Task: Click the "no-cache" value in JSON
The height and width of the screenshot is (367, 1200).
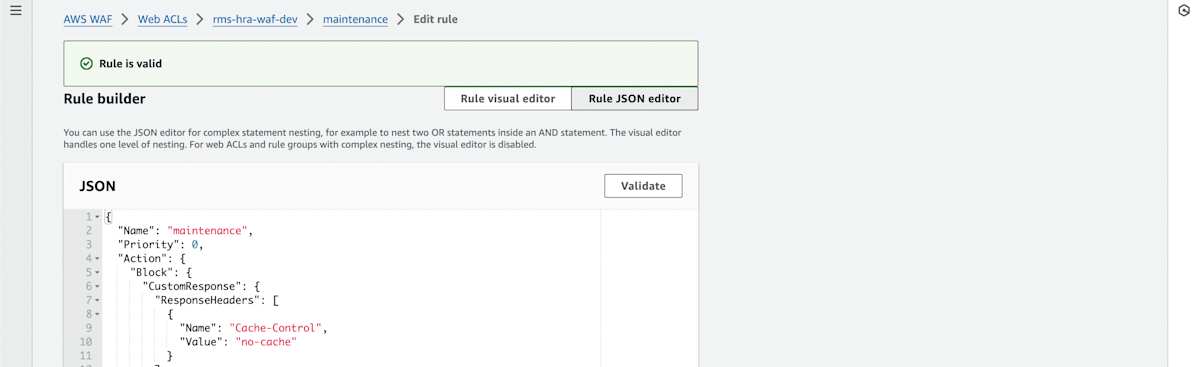Action: 266,342
